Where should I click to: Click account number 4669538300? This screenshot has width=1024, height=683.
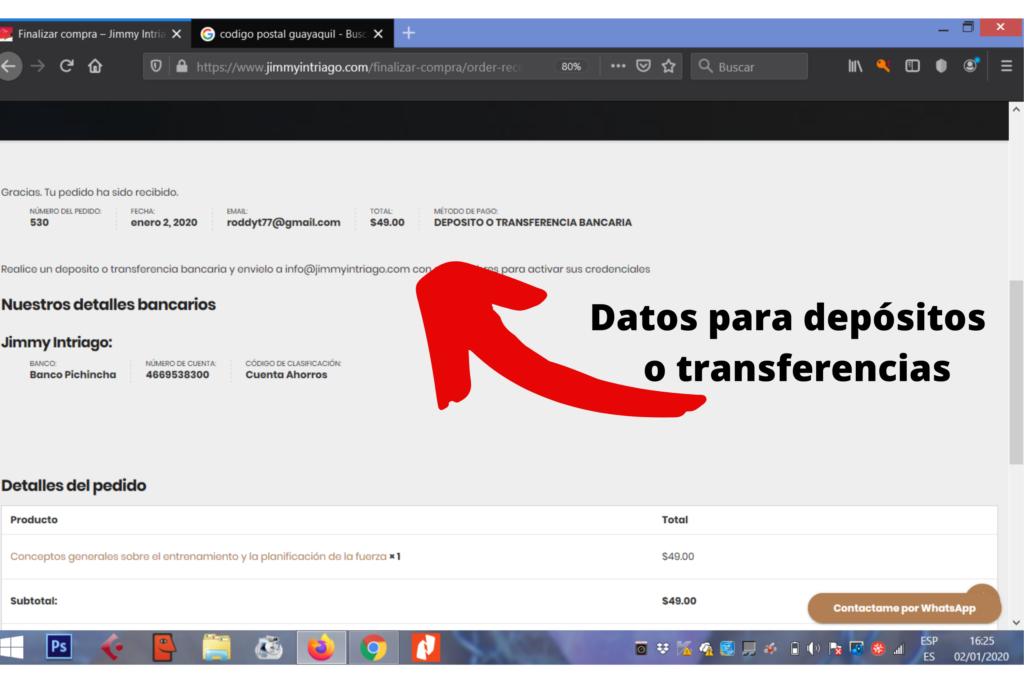[x=178, y=375]
